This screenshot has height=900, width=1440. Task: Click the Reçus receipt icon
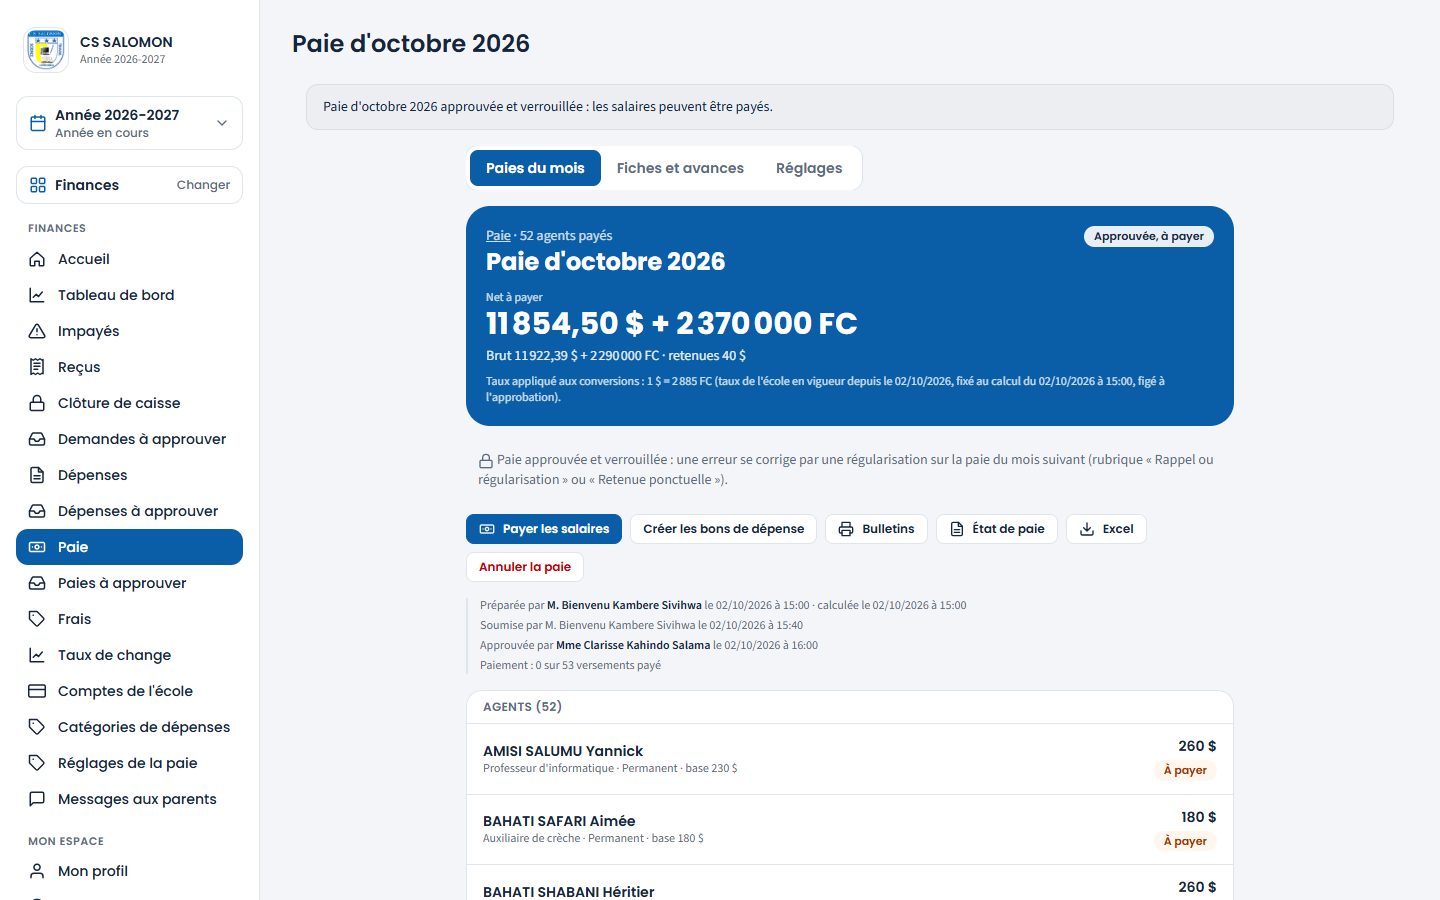37,367
